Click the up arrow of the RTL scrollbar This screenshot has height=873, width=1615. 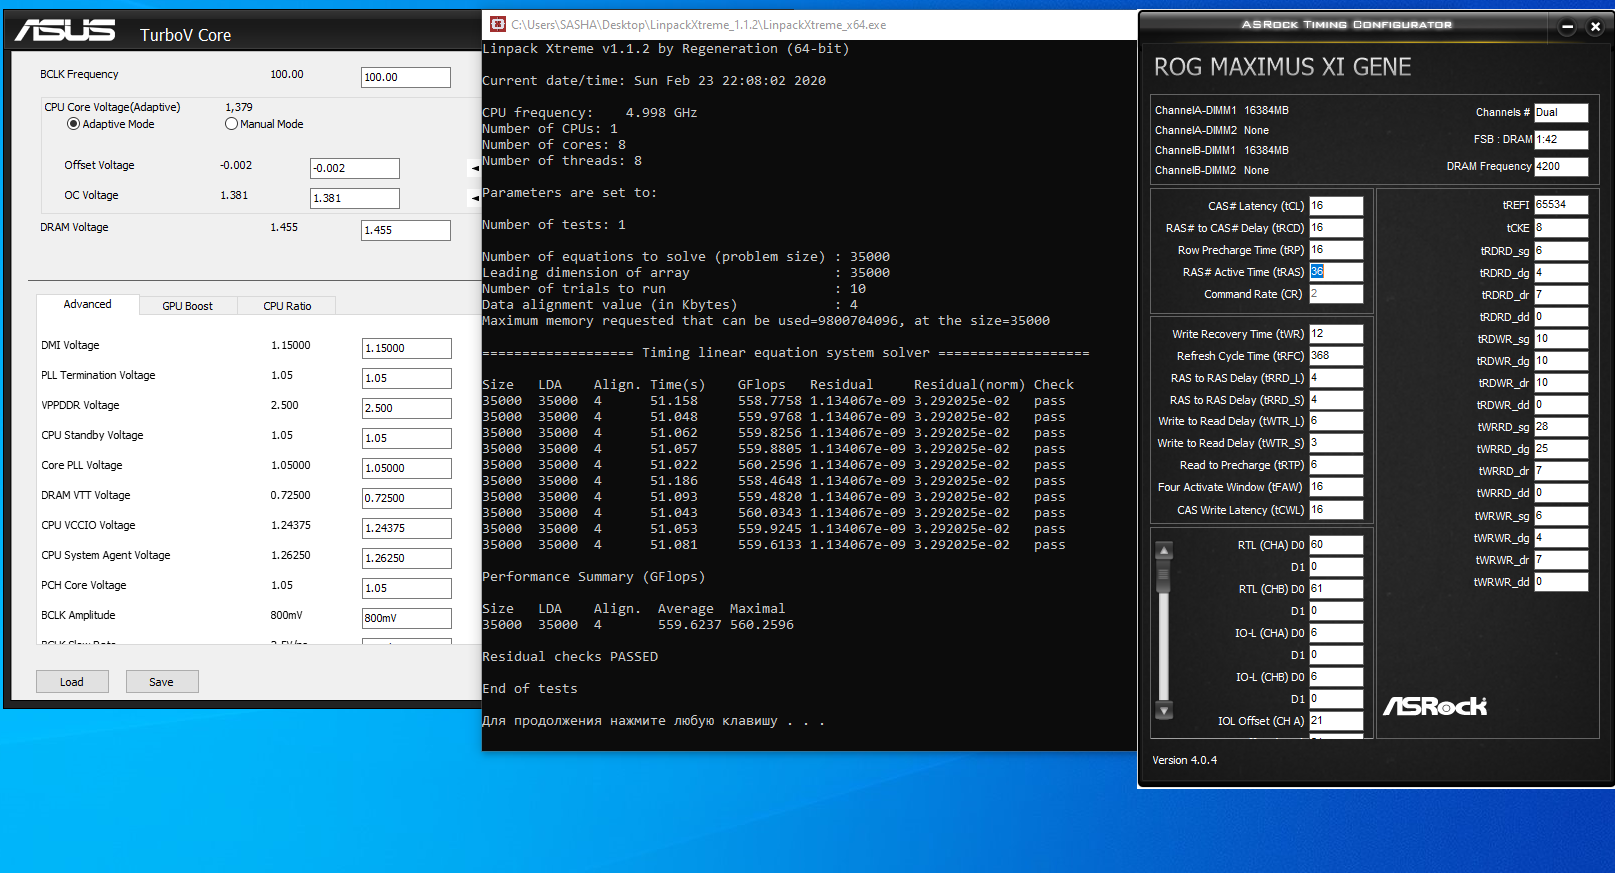click(x=1164, y=550)
